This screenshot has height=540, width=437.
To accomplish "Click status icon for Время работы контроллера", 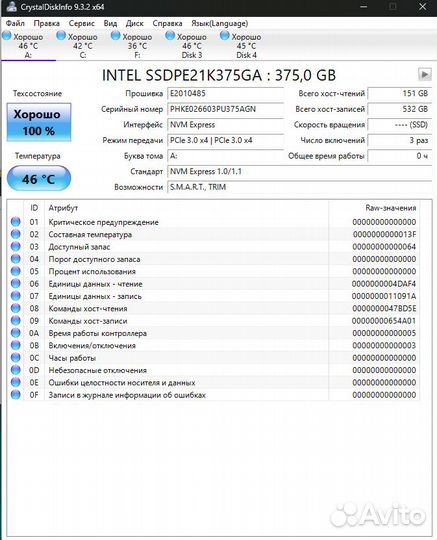I will [15, 333].
